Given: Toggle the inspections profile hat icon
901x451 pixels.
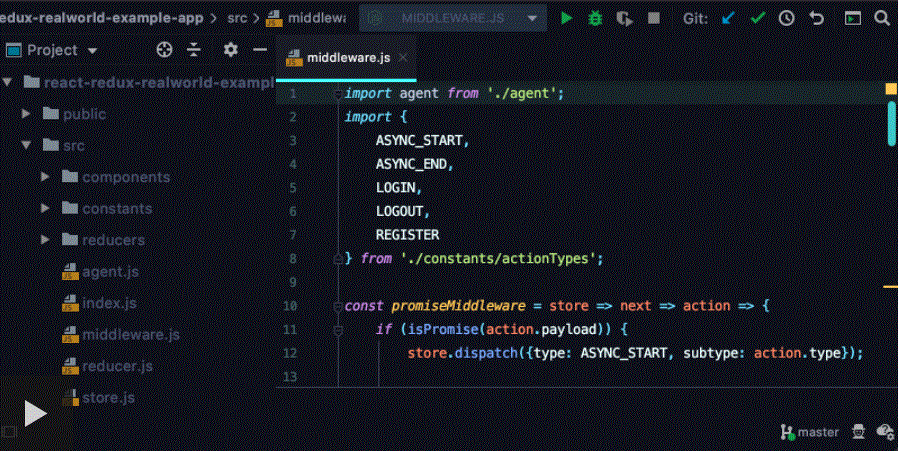Looking at the screenshot, I should [858, 432].
